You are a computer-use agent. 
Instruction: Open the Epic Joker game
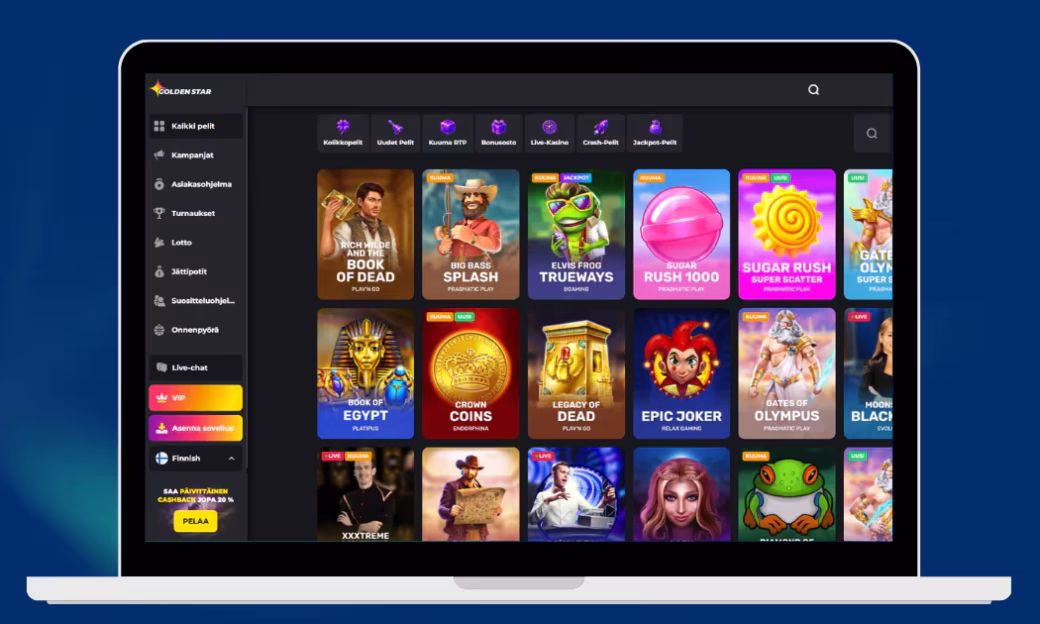pos(681,373)
